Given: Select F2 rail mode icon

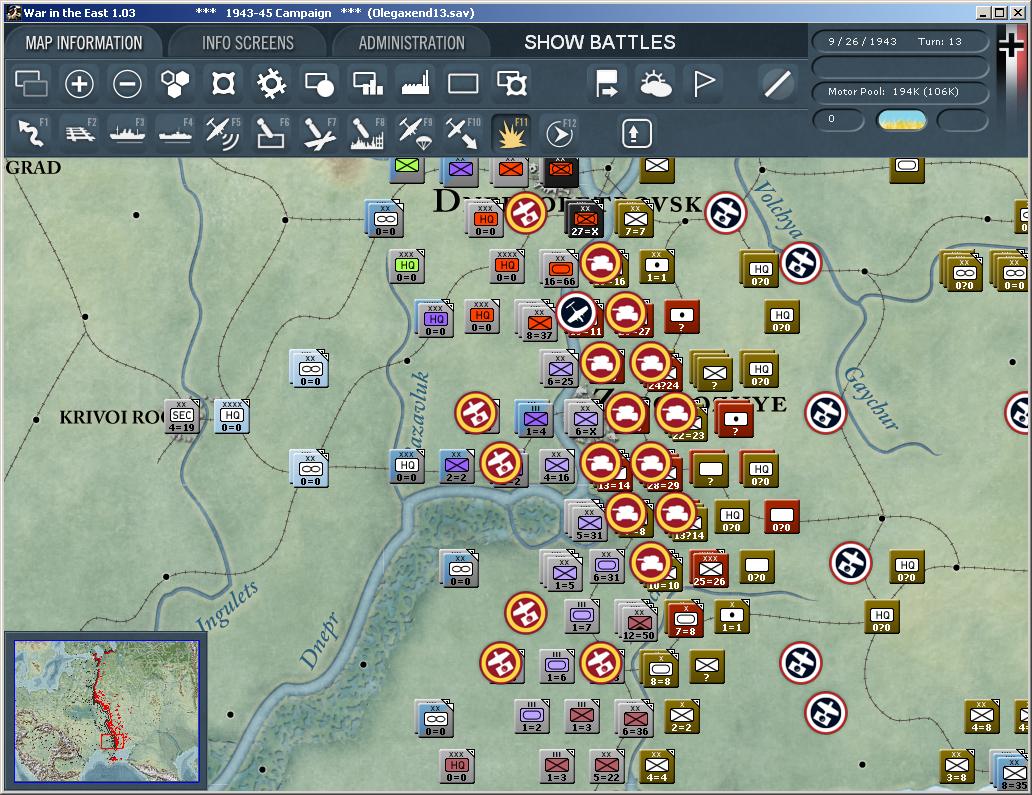Looking at the screenshot, I should coord(80,132).
